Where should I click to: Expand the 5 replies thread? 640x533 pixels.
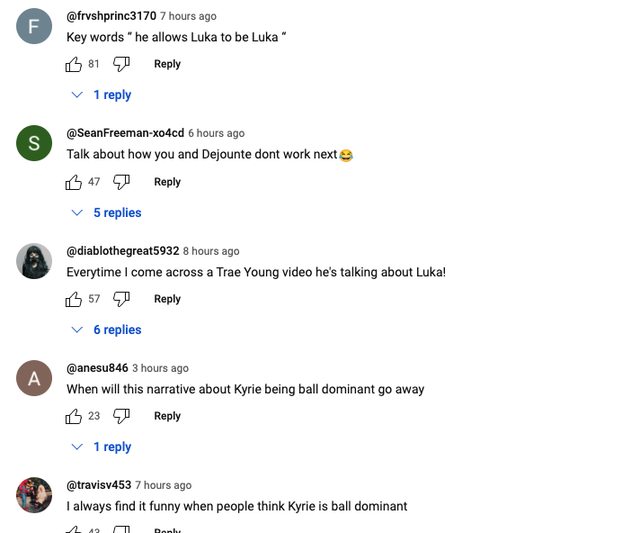click(x=106, y=213)
